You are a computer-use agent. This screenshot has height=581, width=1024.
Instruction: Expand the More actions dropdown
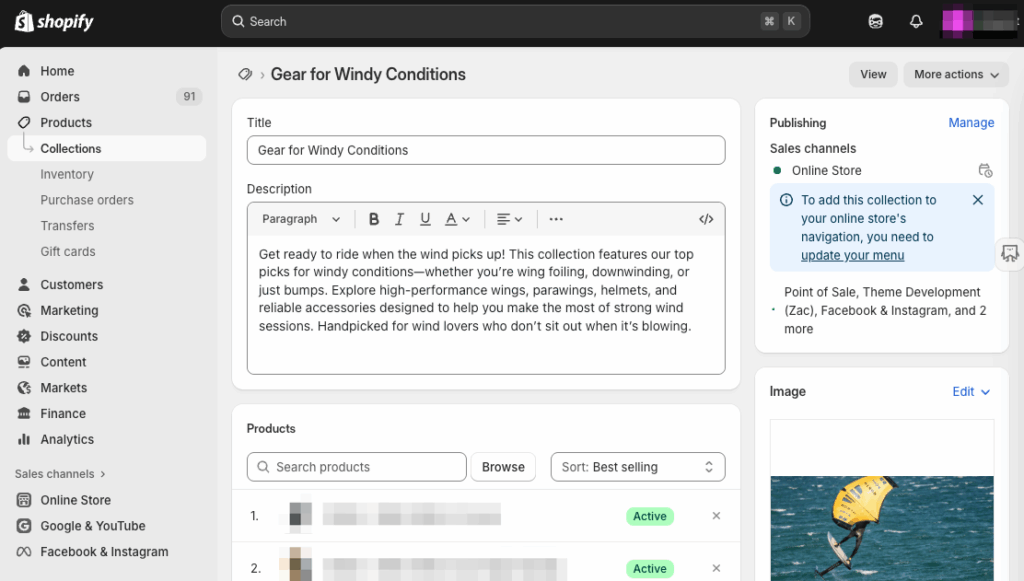(956, 74)
